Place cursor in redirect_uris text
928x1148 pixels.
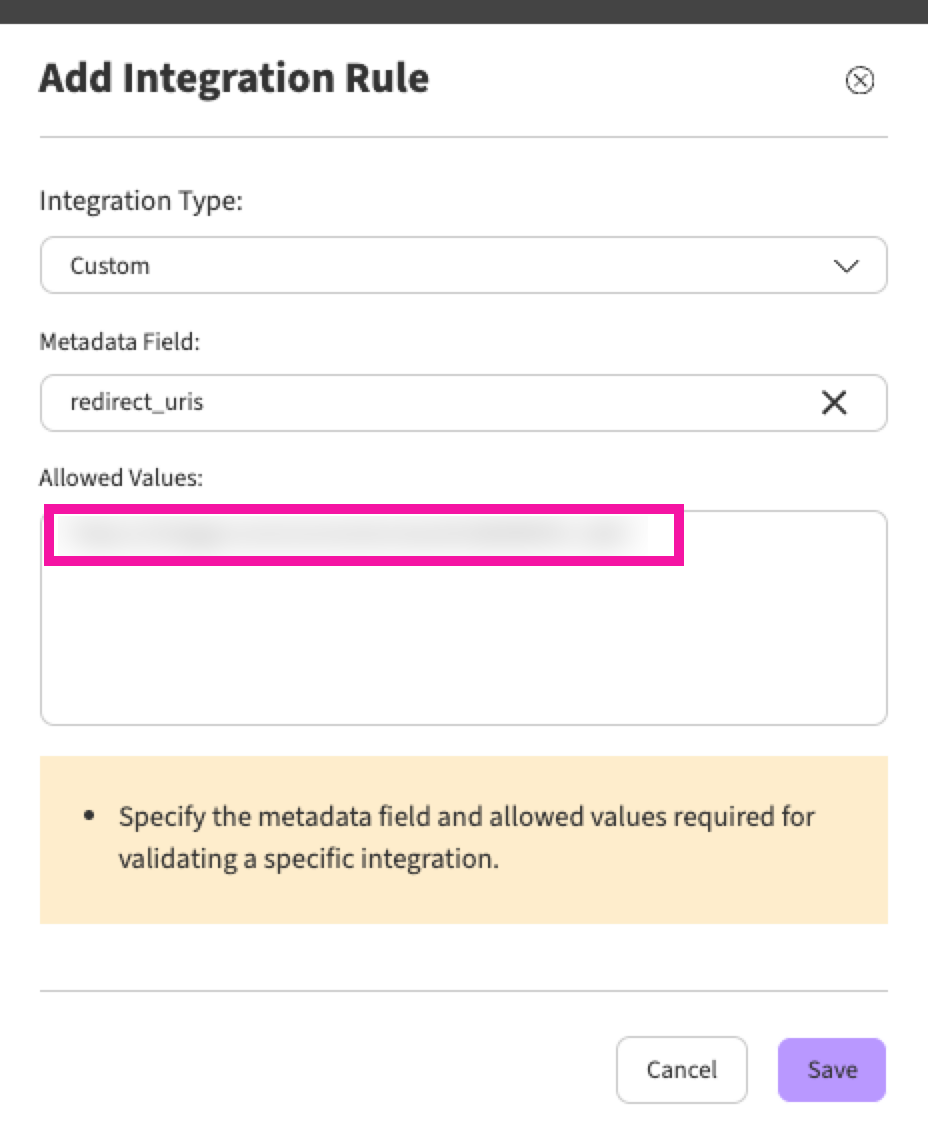point(136,402)
